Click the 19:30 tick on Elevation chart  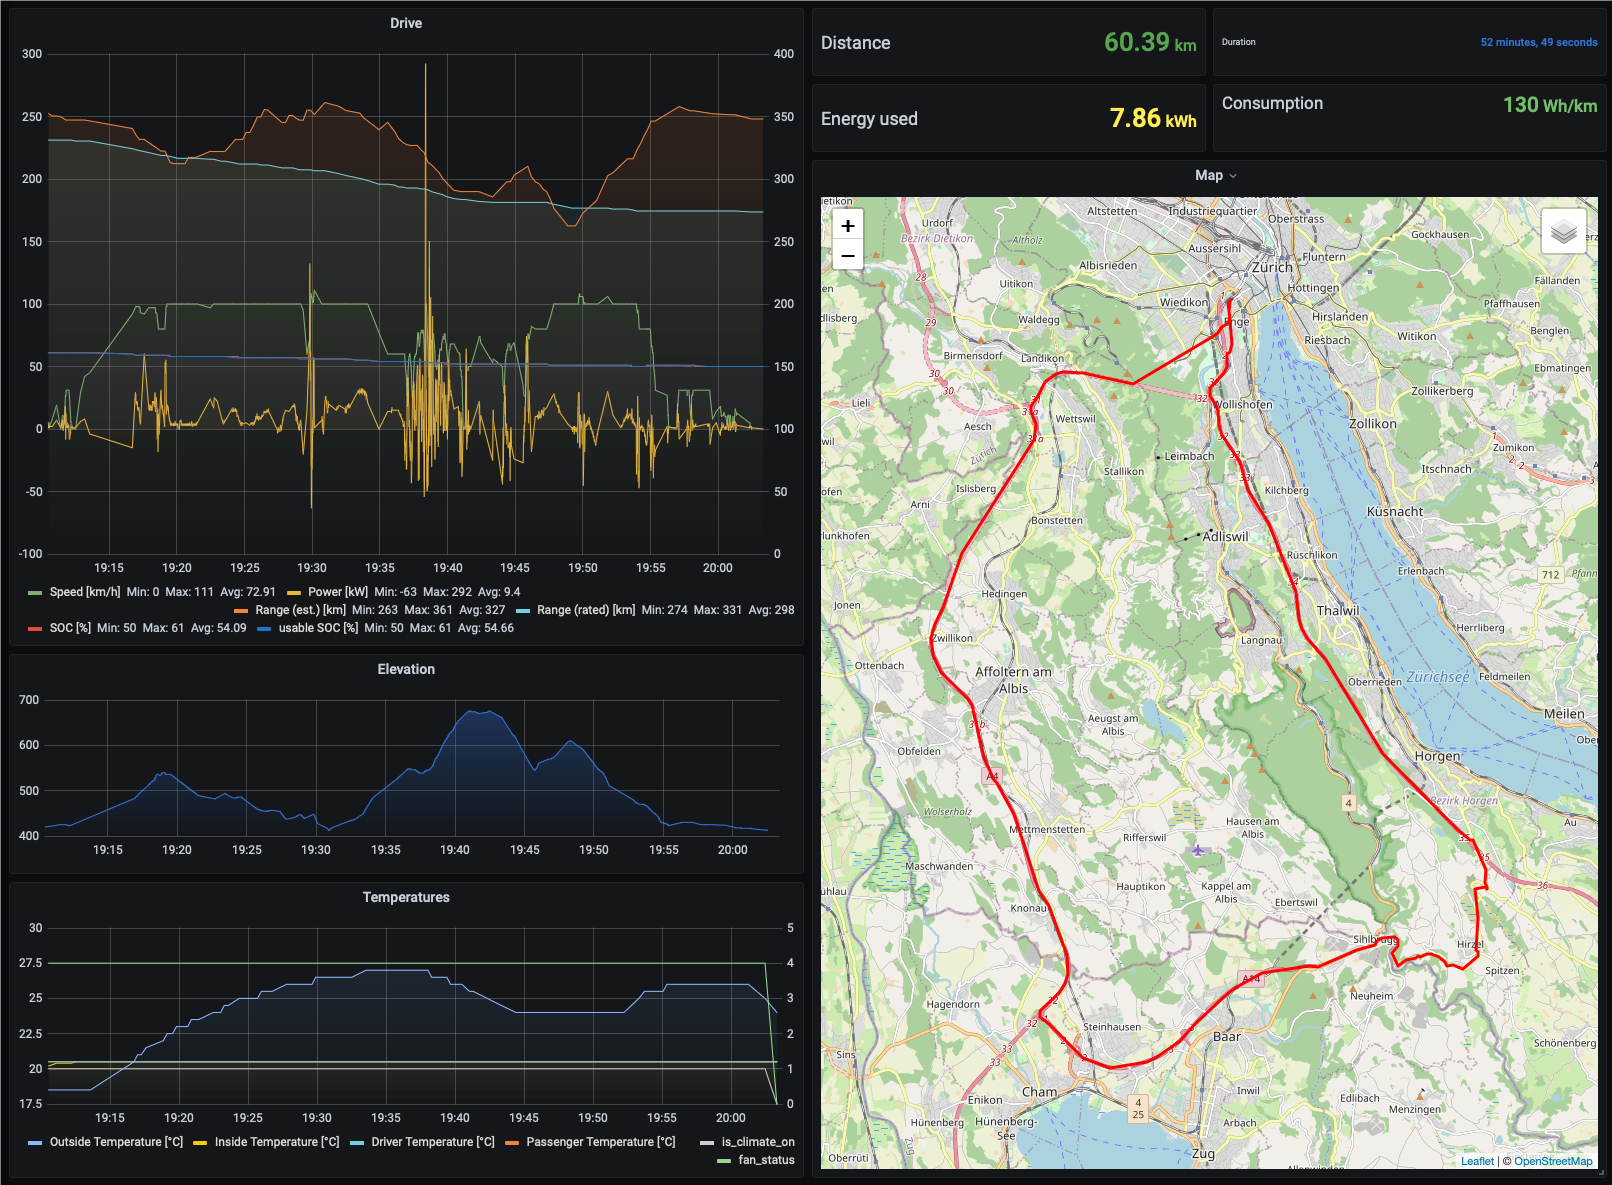tap(316, 850)
